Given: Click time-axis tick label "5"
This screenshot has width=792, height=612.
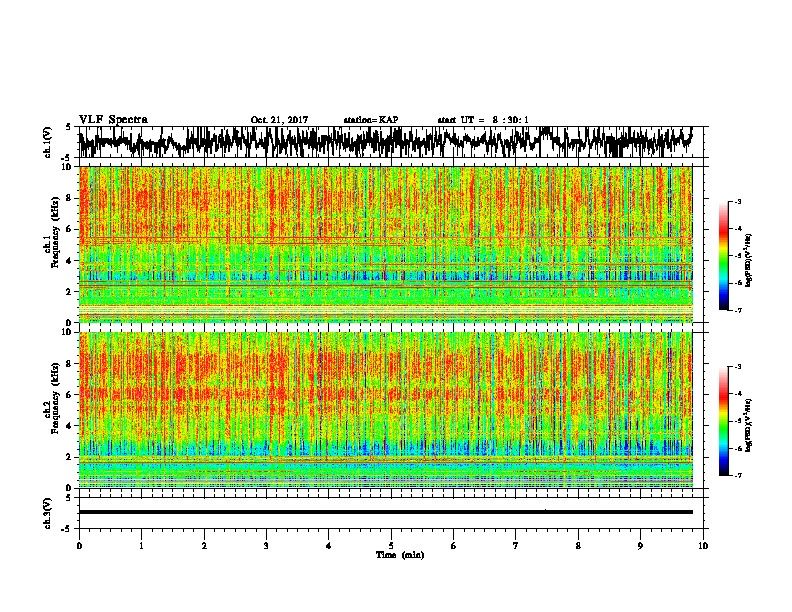Looking at the screenshot, I should coord(391,546).
